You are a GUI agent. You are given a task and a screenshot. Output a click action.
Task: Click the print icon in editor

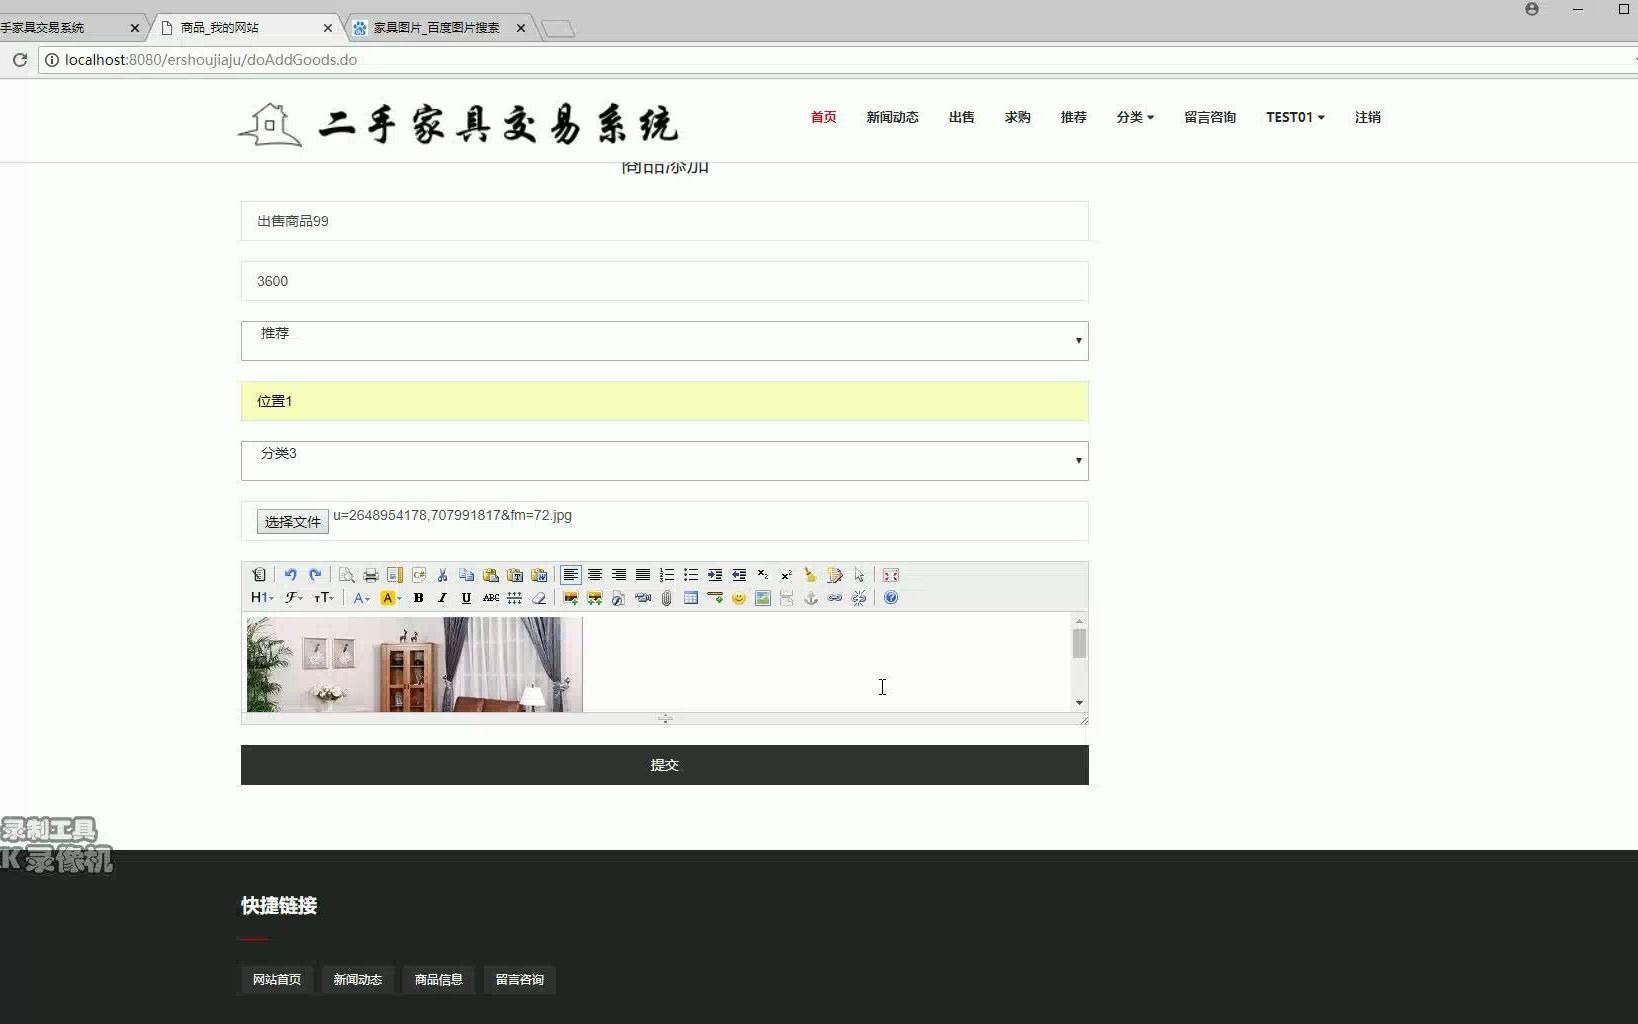[370, 575]
